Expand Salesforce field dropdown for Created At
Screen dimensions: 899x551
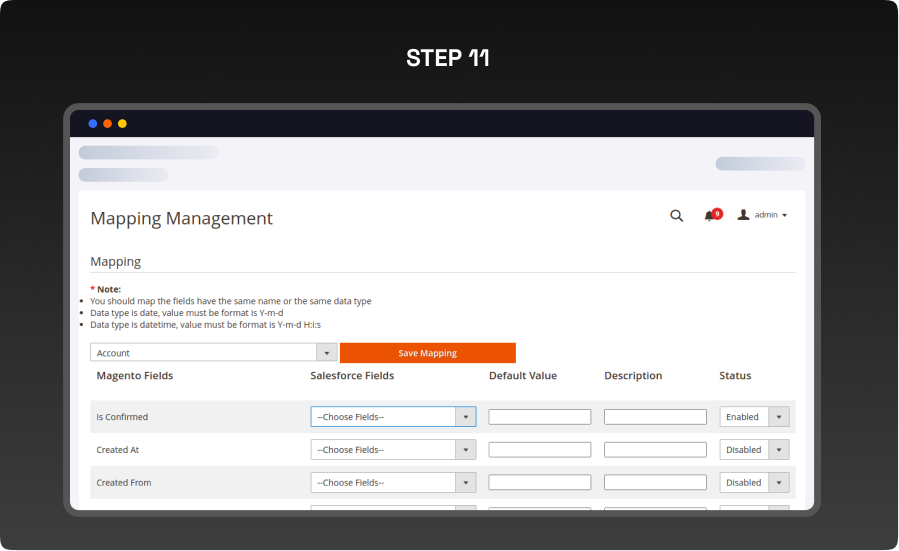(x=393, y=450)
